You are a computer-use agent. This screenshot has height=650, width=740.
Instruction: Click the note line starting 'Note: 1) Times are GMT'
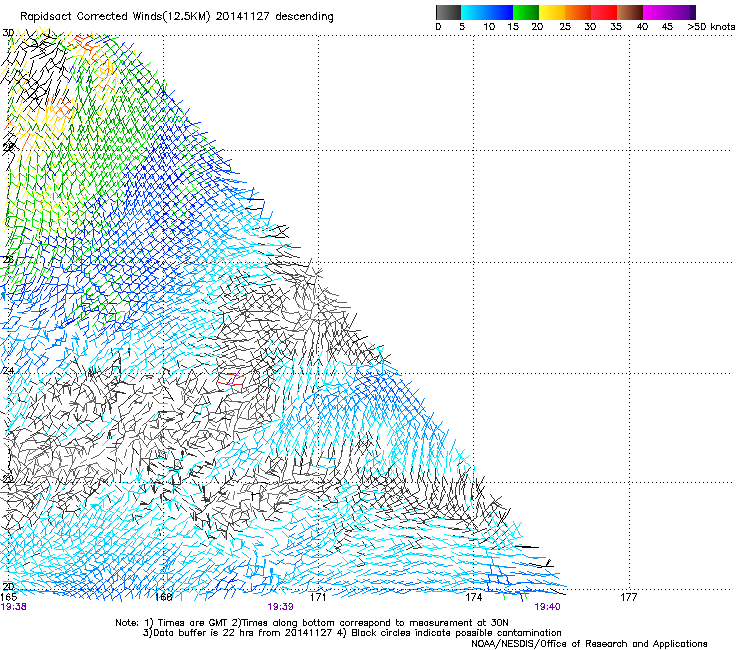click(311, 623)
